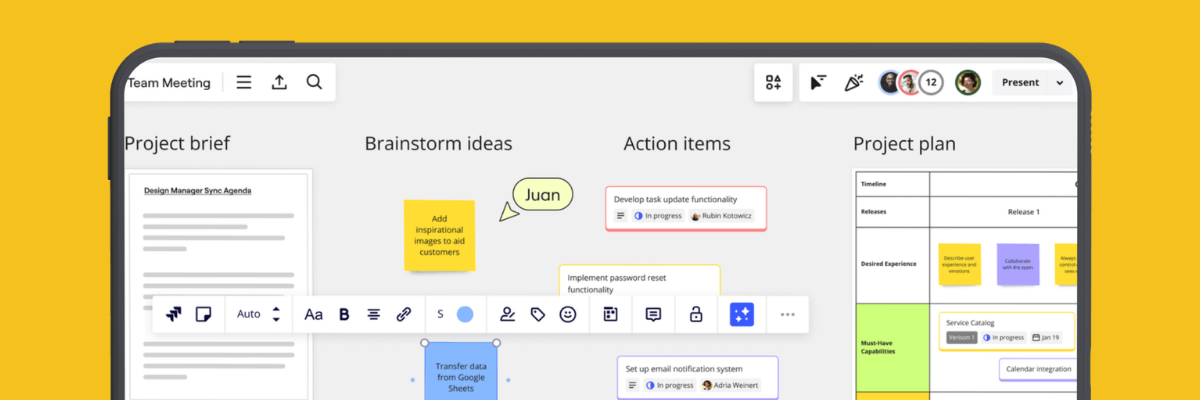Open more options three dots
This screenshot has width=1200, height=400.
pyautogui.click(x=788, y=314)
